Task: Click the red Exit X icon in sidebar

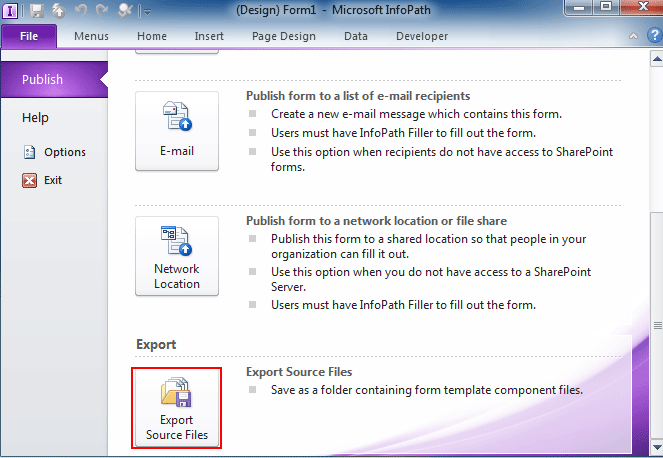Action: click(29, 181)
